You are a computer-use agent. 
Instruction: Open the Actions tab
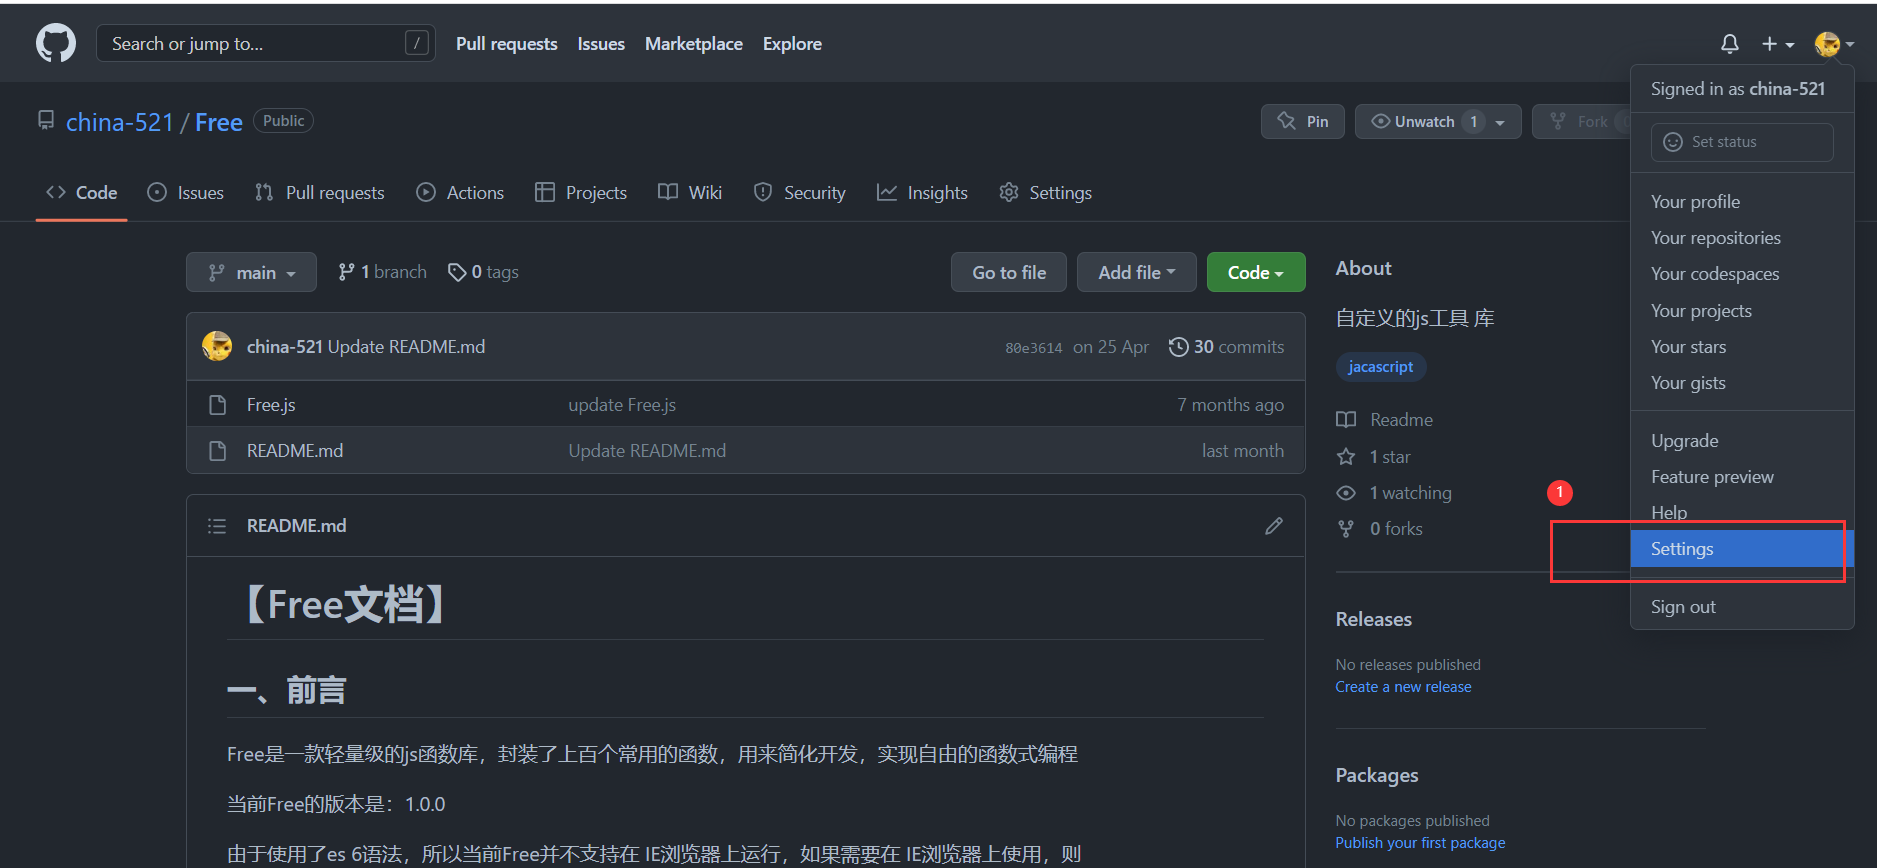click(460, 193)
